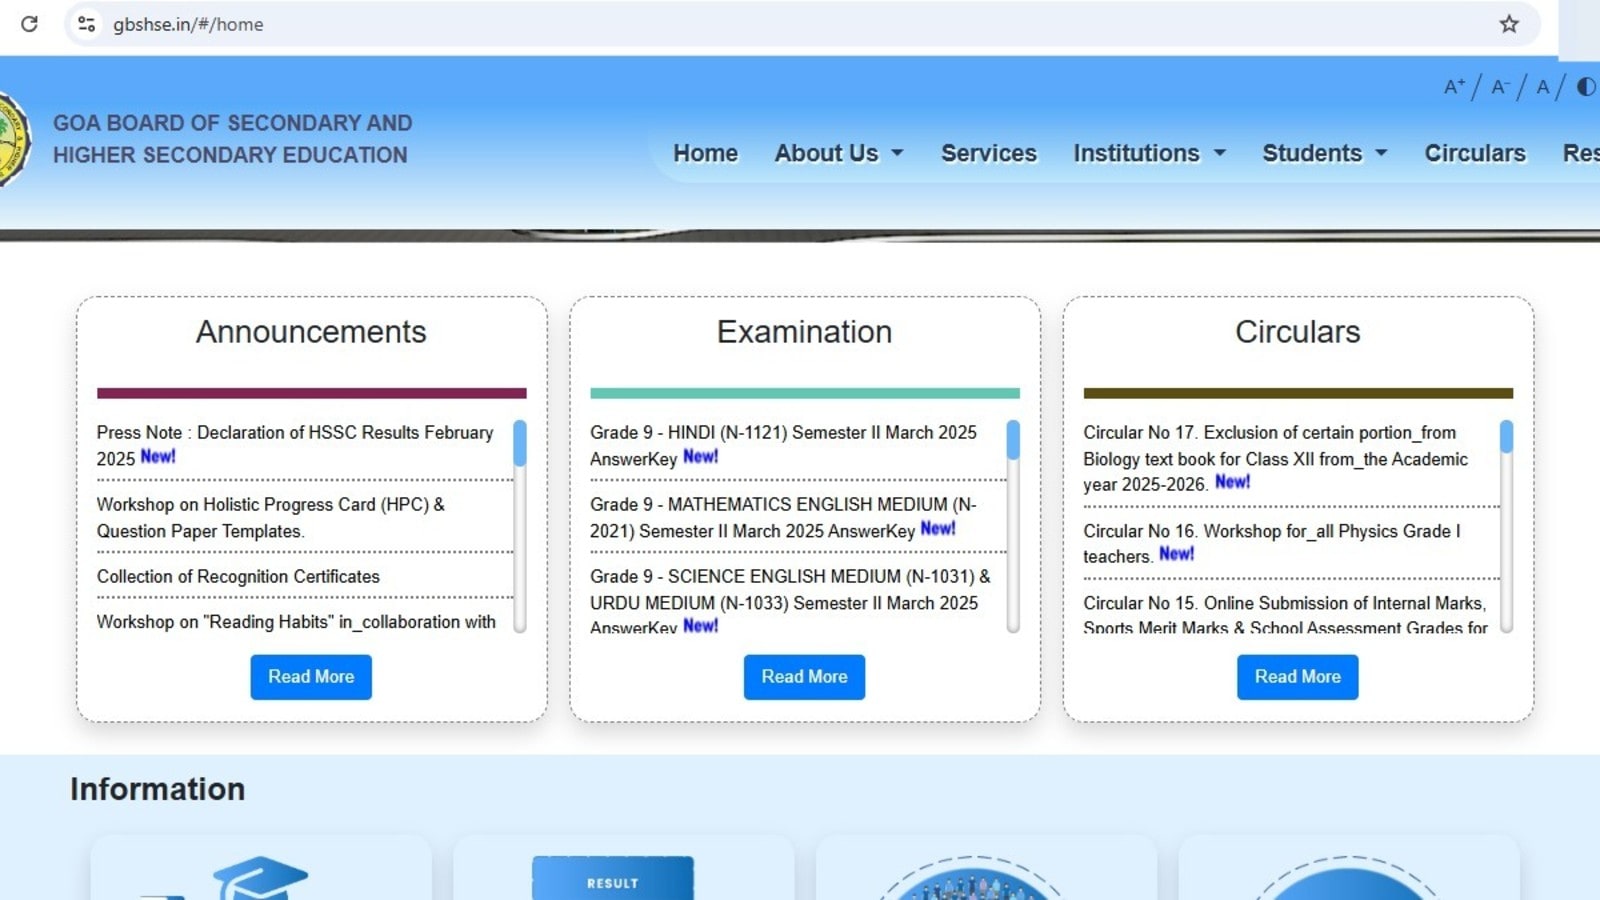The height and width of the screenshot is (900, 1600).
Task: Expand the Institutions dropdown menu
Action: pos(1149,153)
